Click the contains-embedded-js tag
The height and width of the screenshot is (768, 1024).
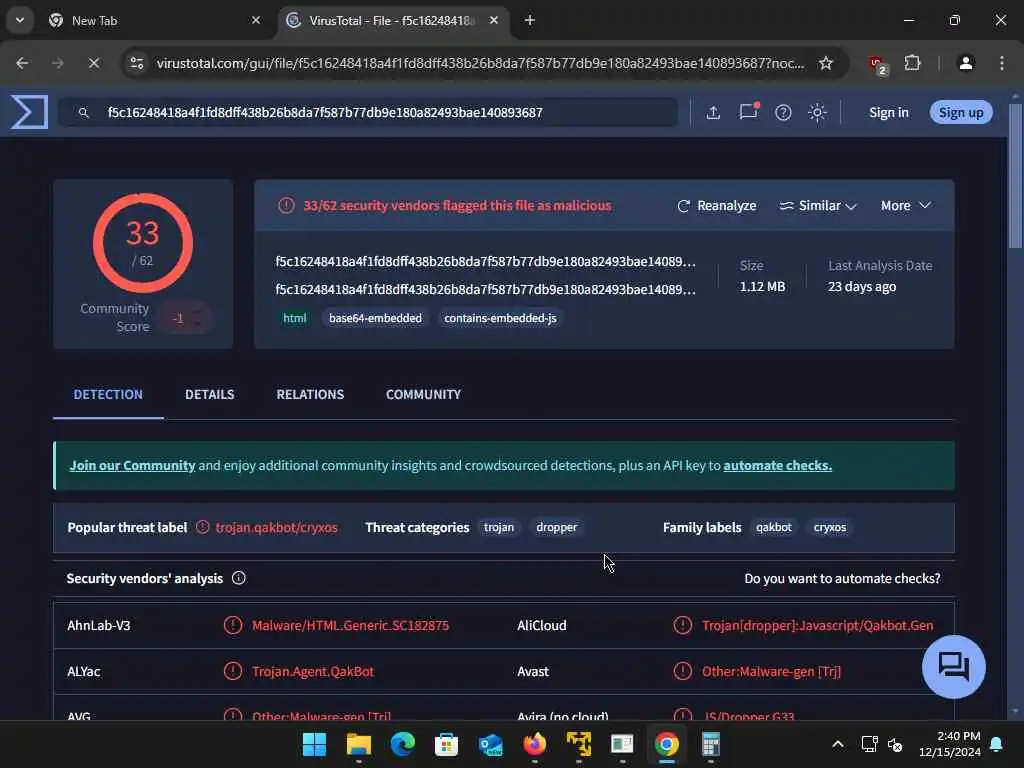[500, 318]
